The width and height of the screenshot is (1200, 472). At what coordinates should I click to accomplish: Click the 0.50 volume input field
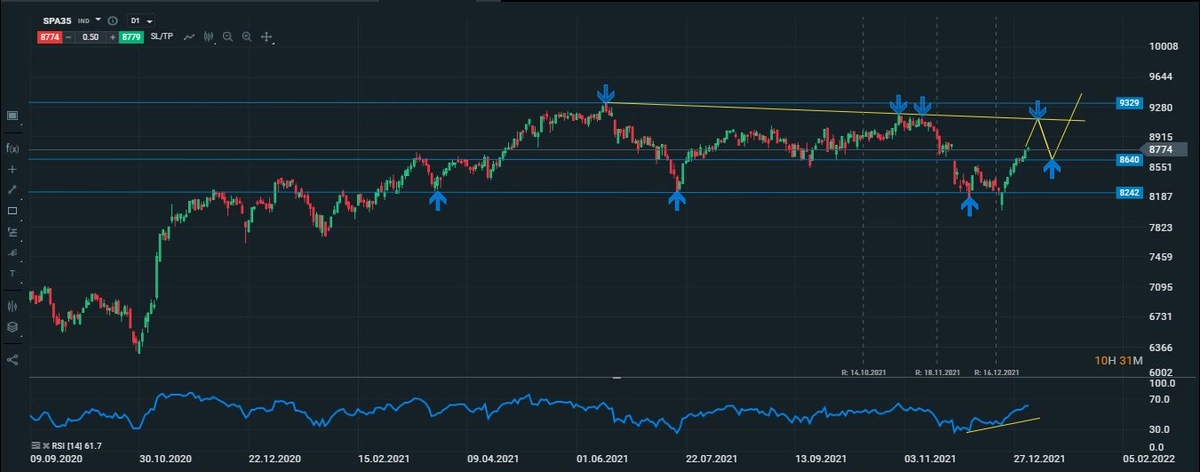pyautogui.click(x=90, y=37)
